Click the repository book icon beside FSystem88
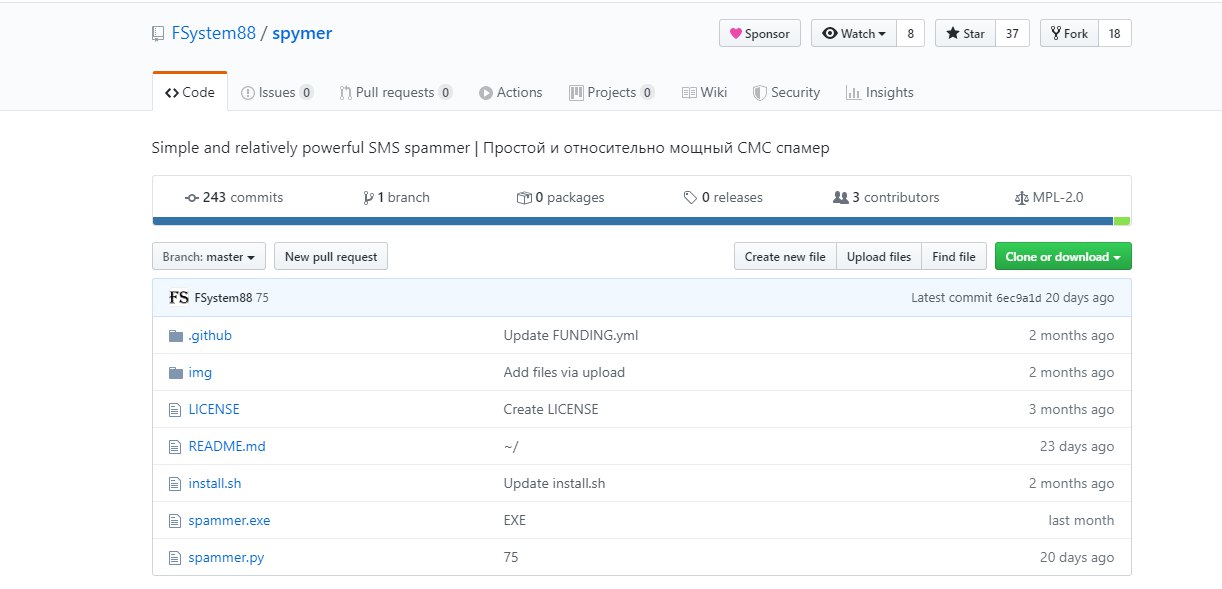The height and width of the screenshot is (589, 1222). coord(157,34)
